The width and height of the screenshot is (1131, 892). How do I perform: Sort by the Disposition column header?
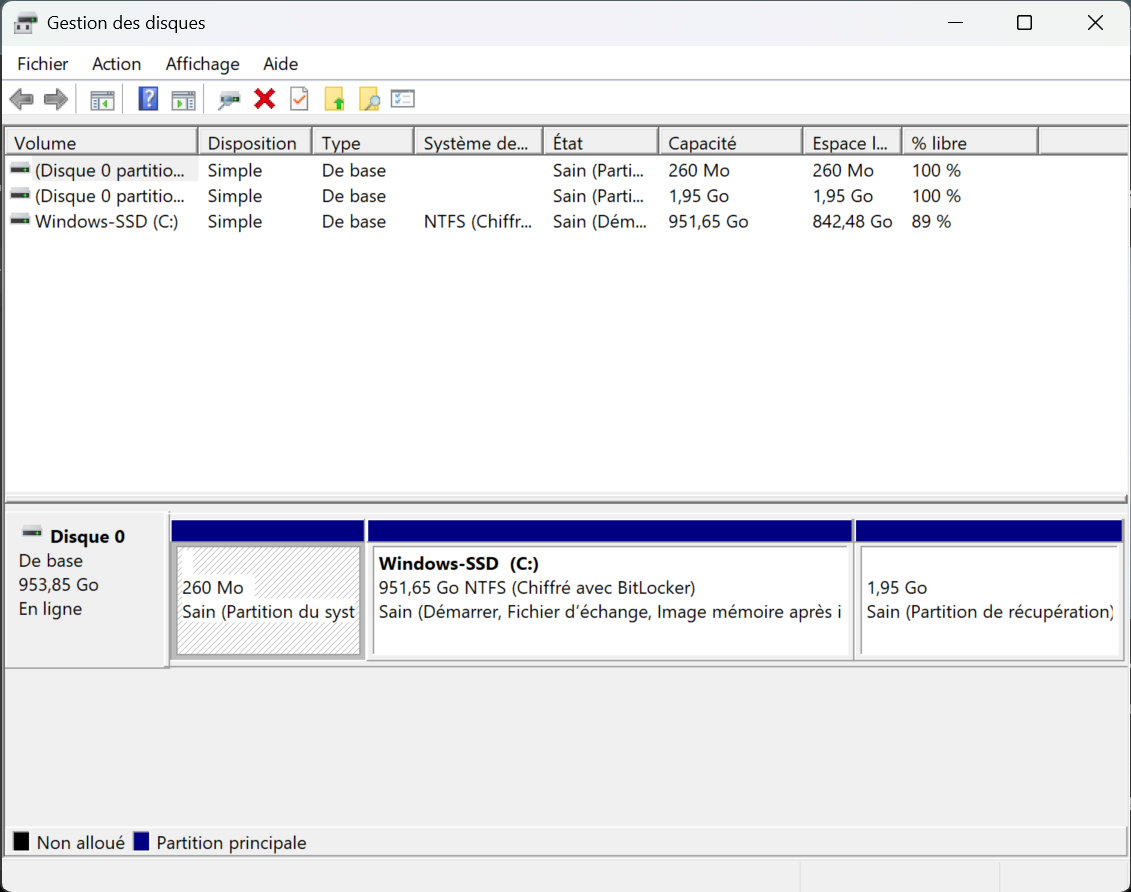click(x=255, y=142)
